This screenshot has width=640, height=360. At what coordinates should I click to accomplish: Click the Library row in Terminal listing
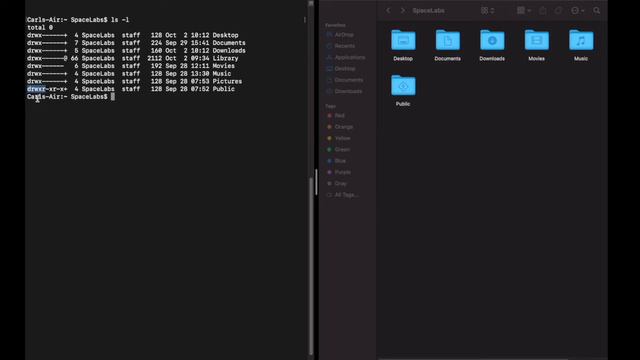[x=133, y=58]
